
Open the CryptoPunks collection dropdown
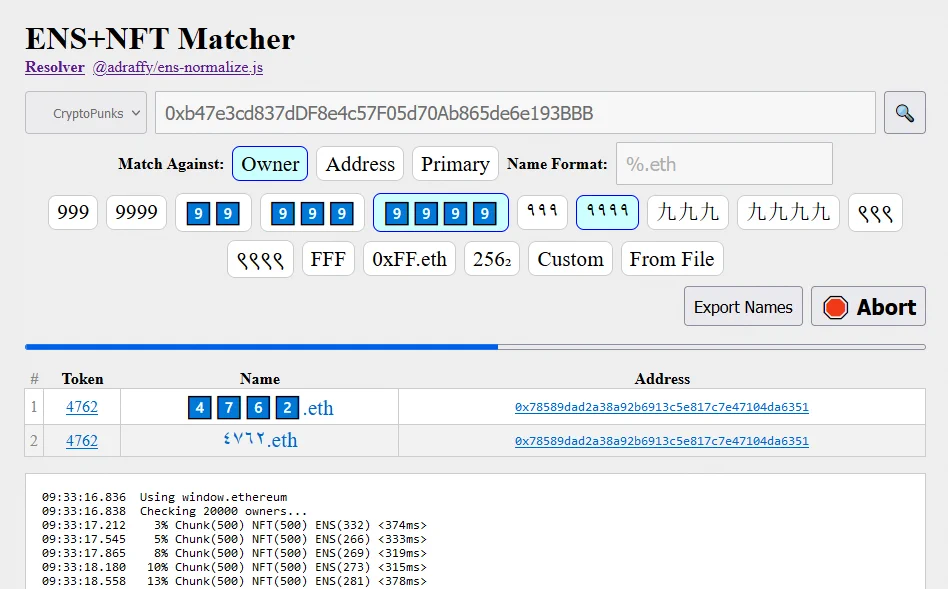(86, 112)
